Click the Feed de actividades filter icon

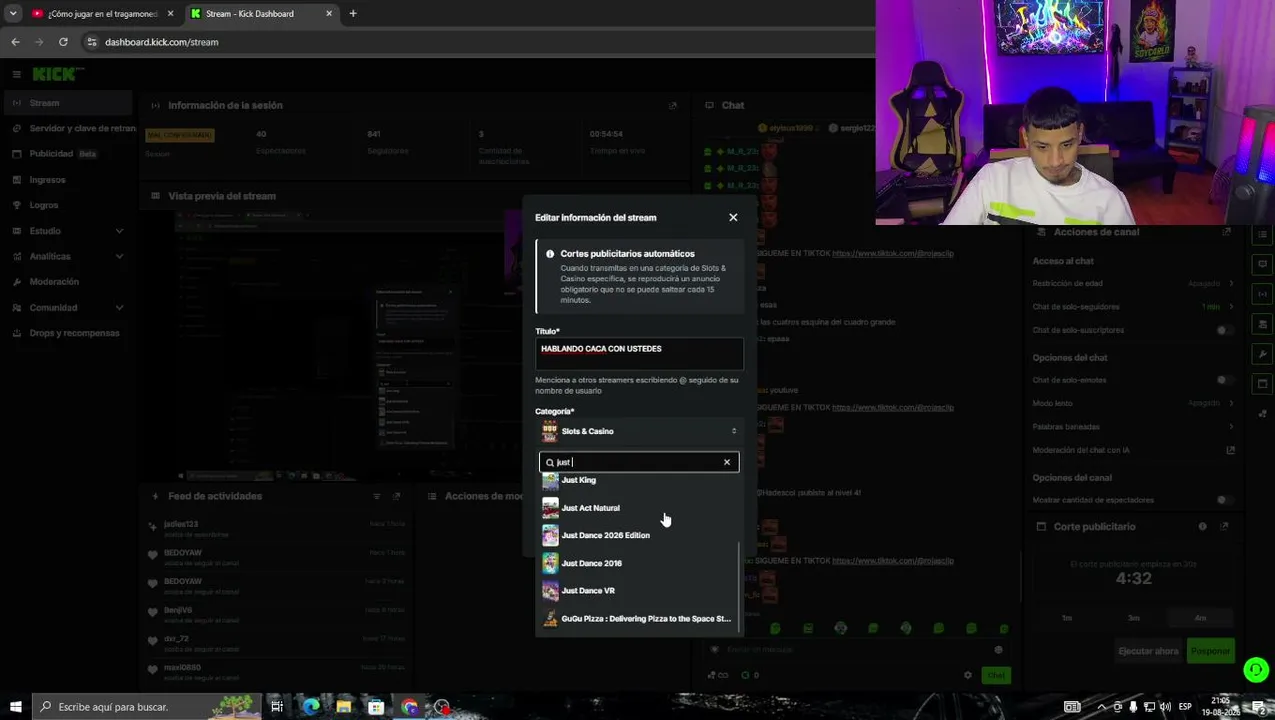pos(377,496)
